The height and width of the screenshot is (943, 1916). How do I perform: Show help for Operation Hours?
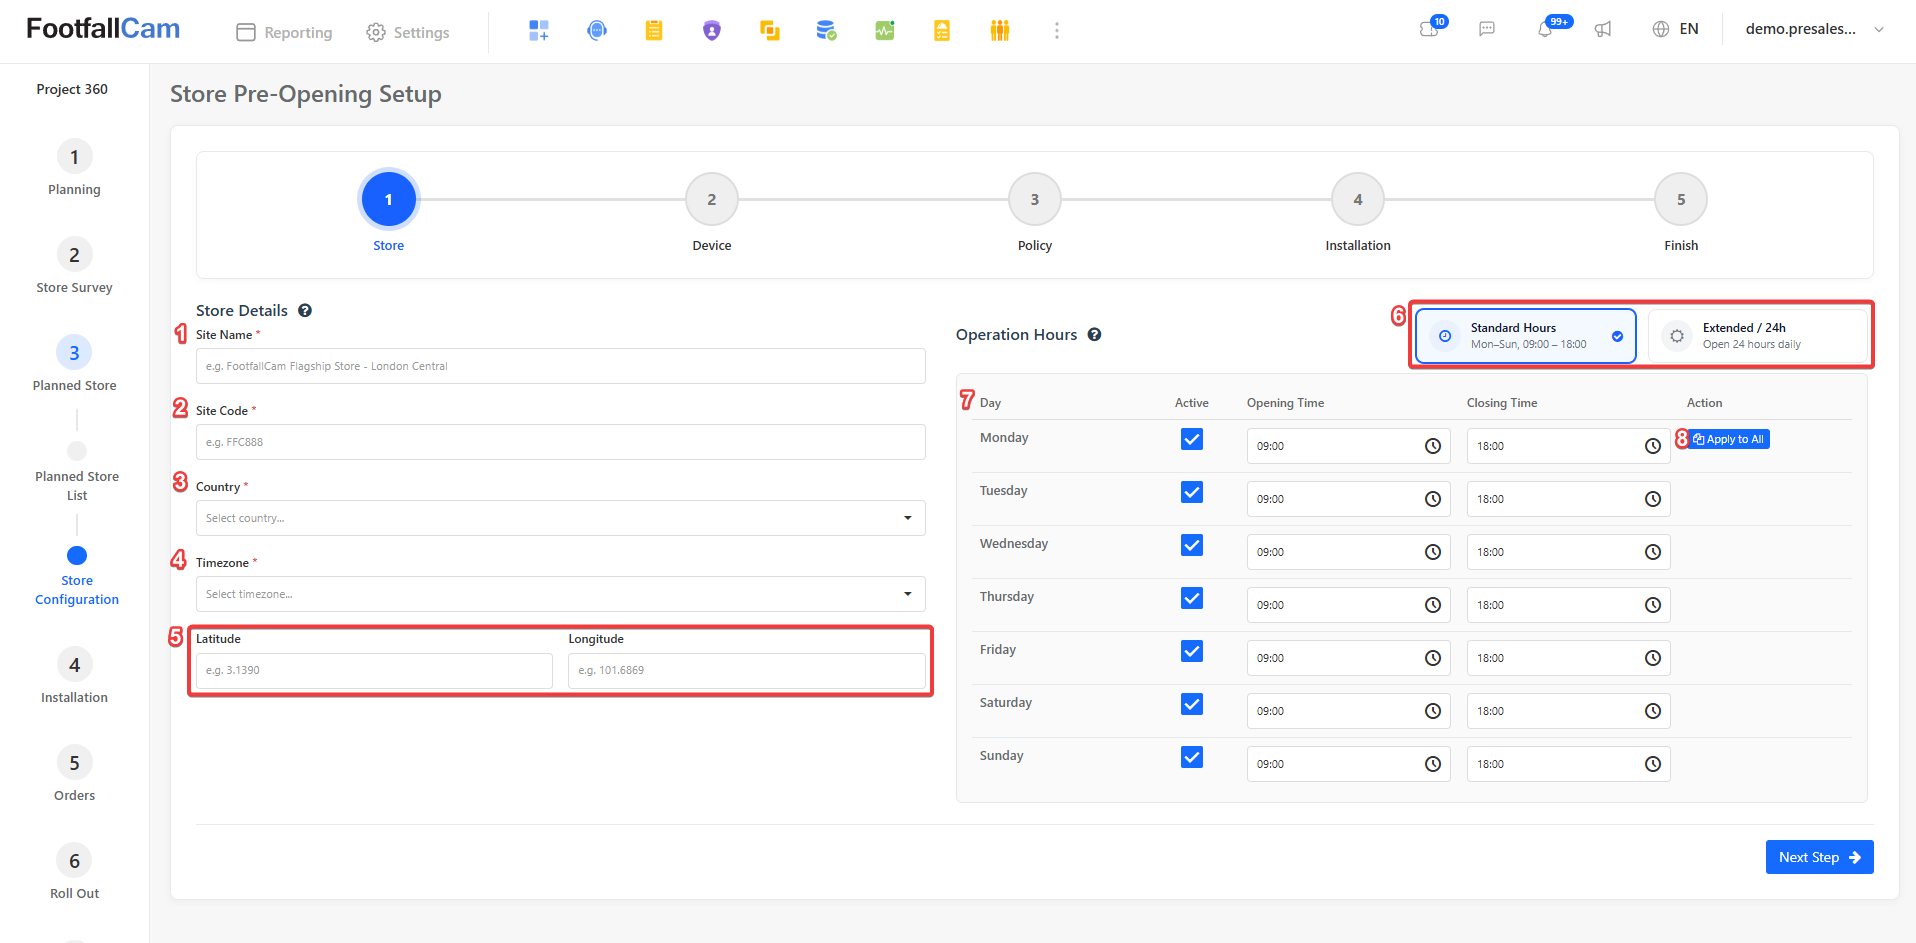(x=1095, y=335)
